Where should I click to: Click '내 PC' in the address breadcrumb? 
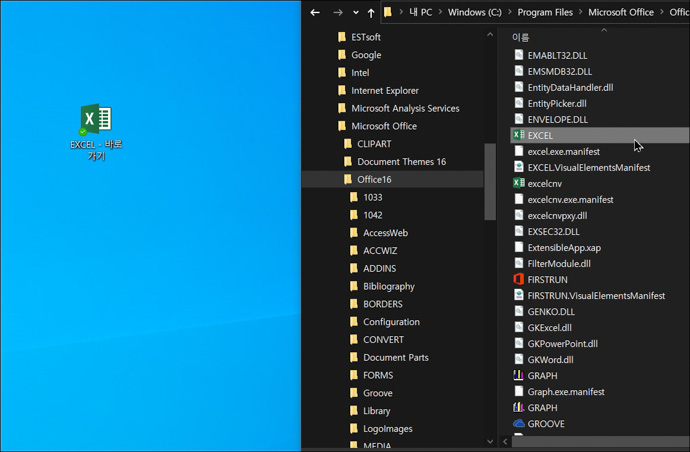pyautogui.click(x=420, y=12)
